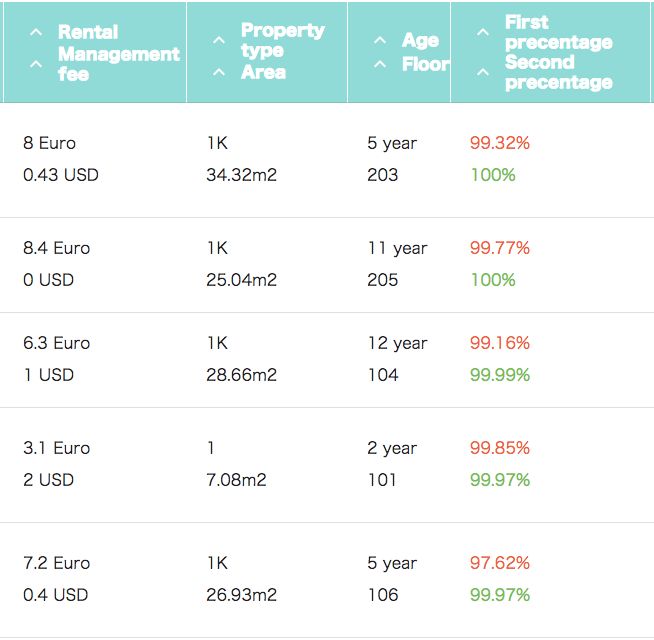Screen dimensions: 654x640
Task: Click the sort arrow beside Rental
Action: (36, 32)
